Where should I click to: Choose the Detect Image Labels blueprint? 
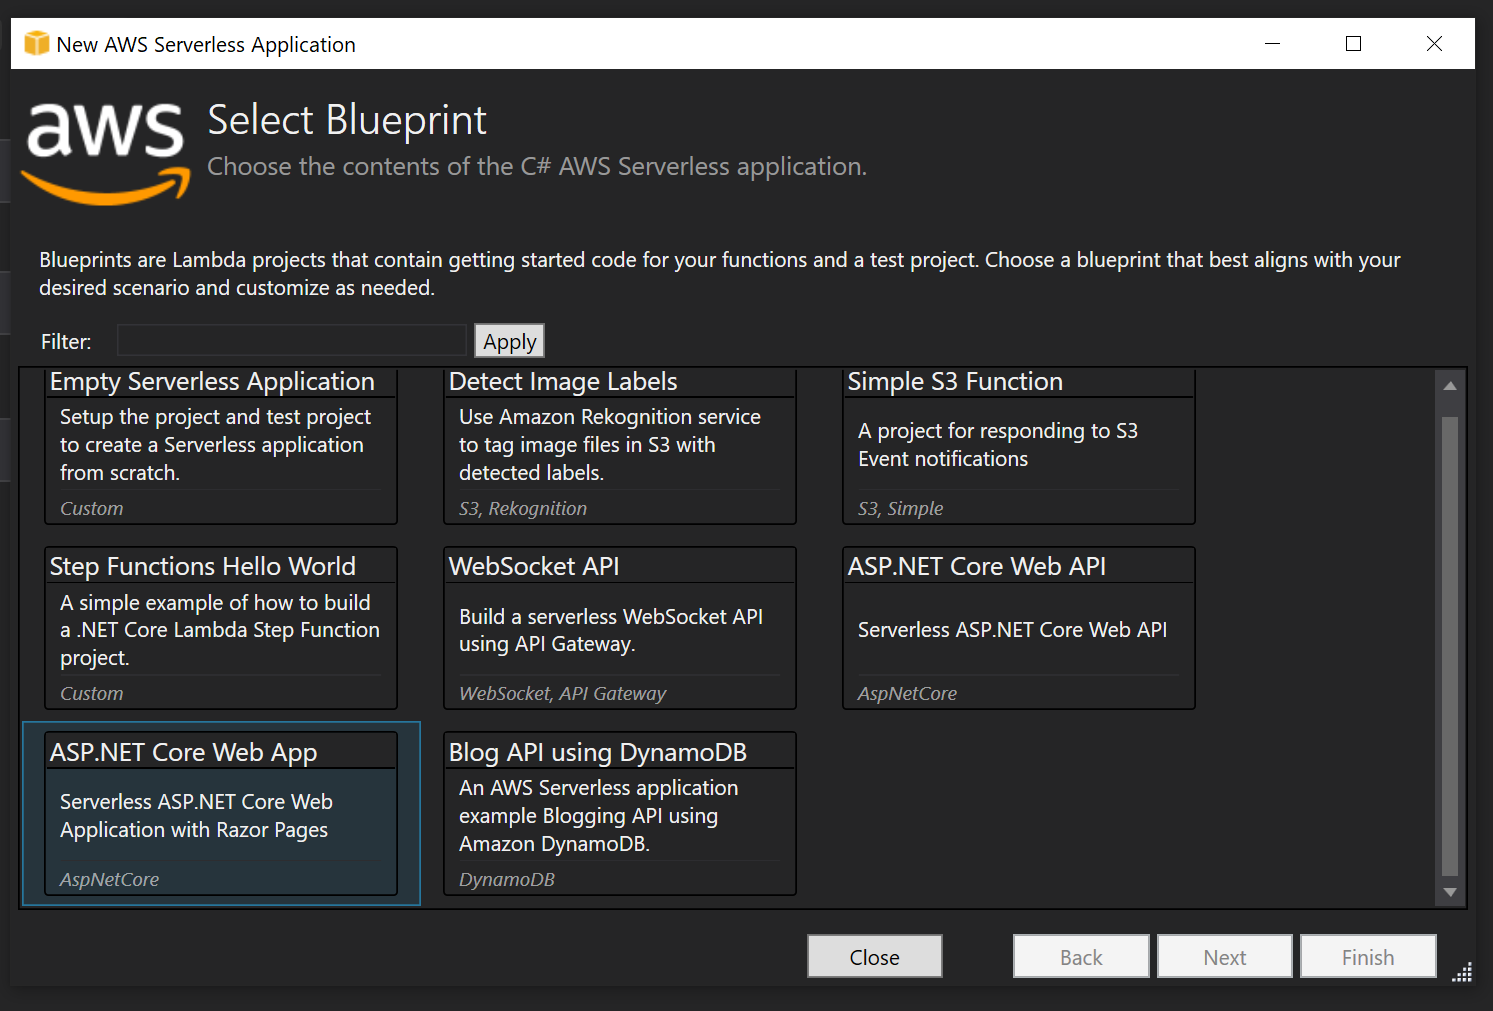click(x=620, y=446)
